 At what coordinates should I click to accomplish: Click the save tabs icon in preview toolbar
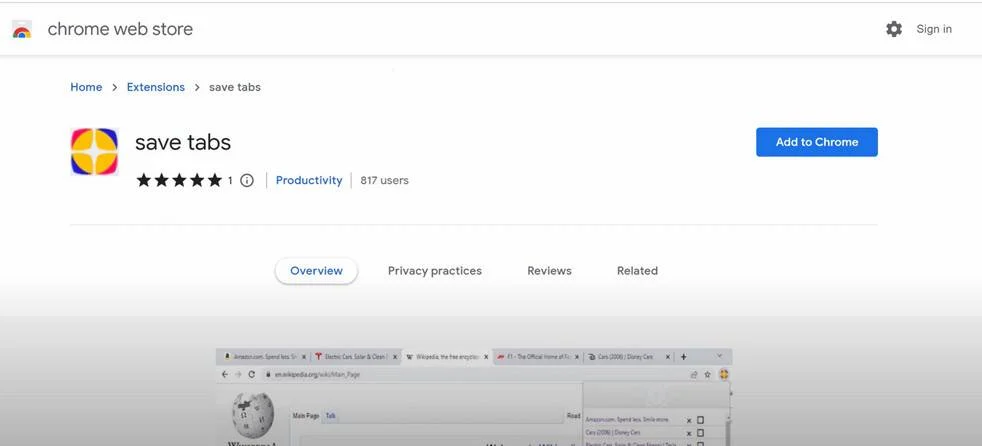point(723,375)
